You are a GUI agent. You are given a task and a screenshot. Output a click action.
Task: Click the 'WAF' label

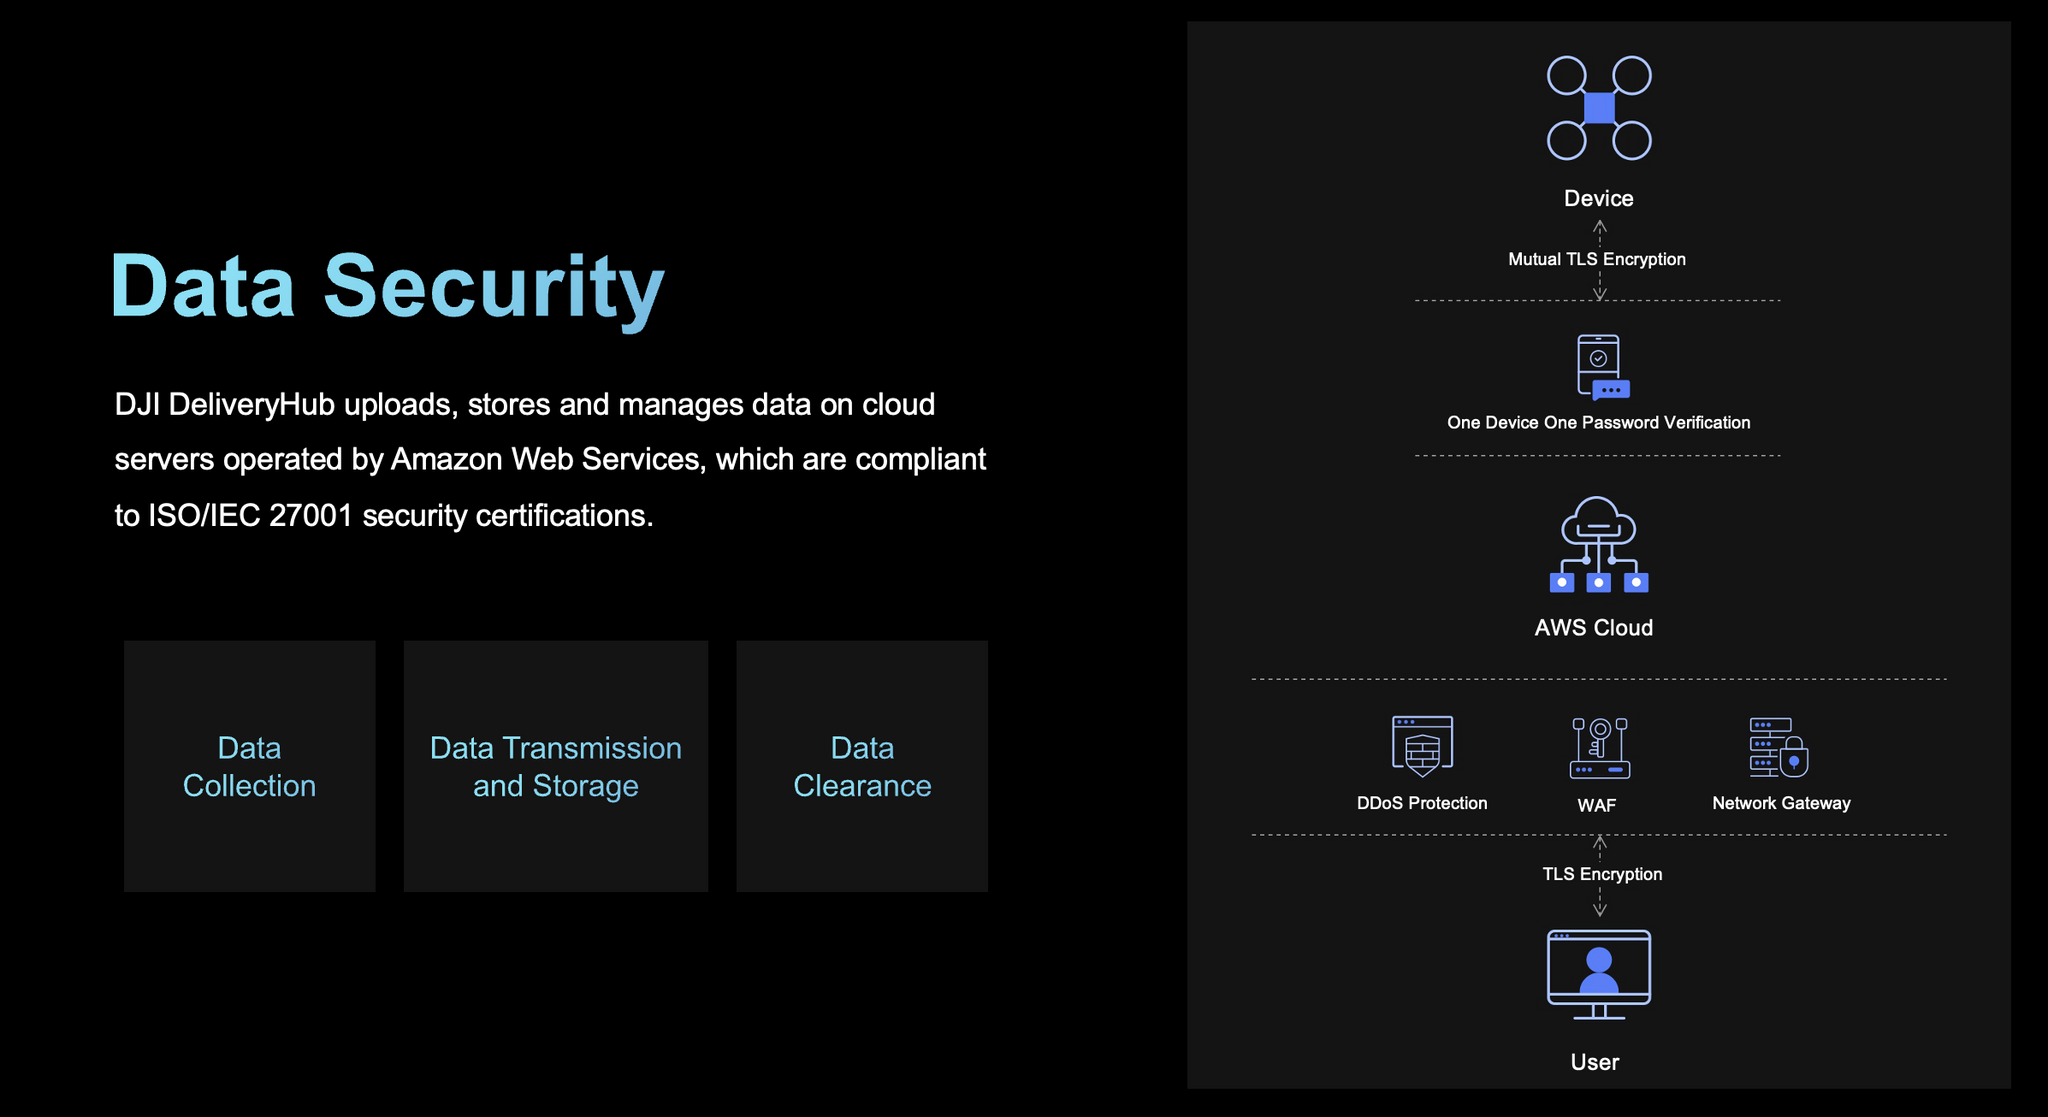(1597, 805)
